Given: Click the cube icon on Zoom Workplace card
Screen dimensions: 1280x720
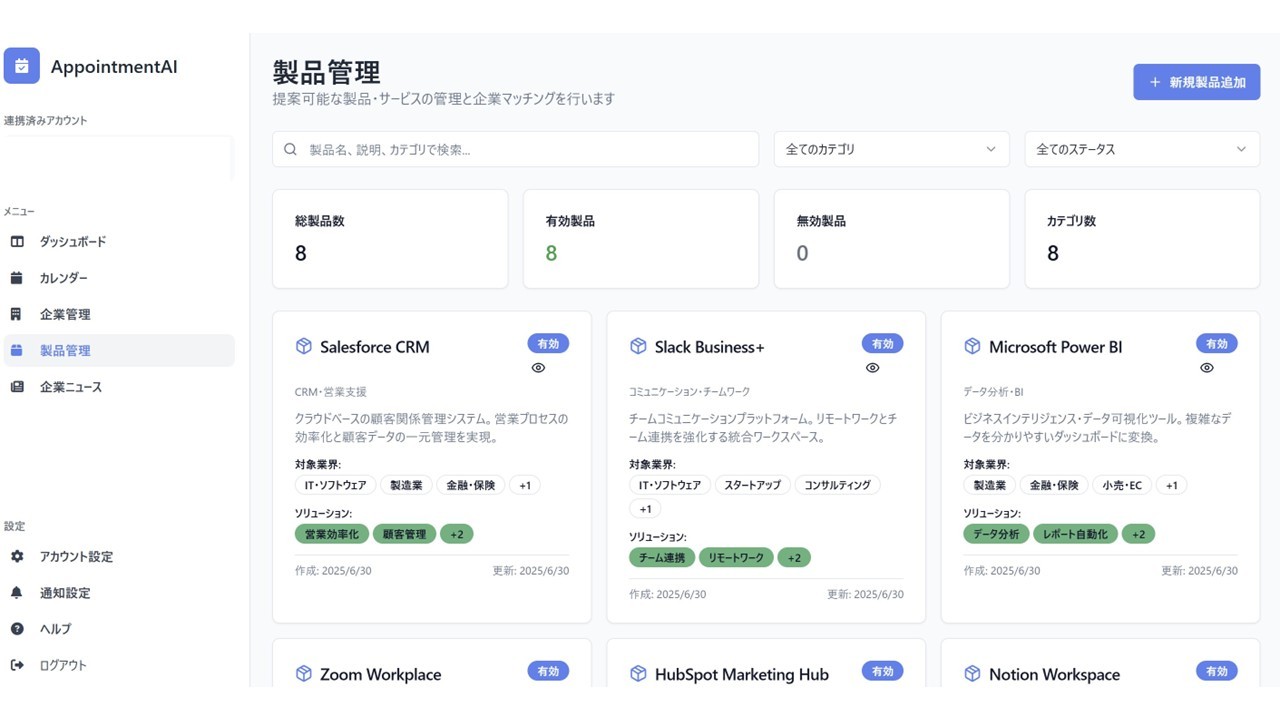Looking at the screenshot, I should click(x=304, y=674).
